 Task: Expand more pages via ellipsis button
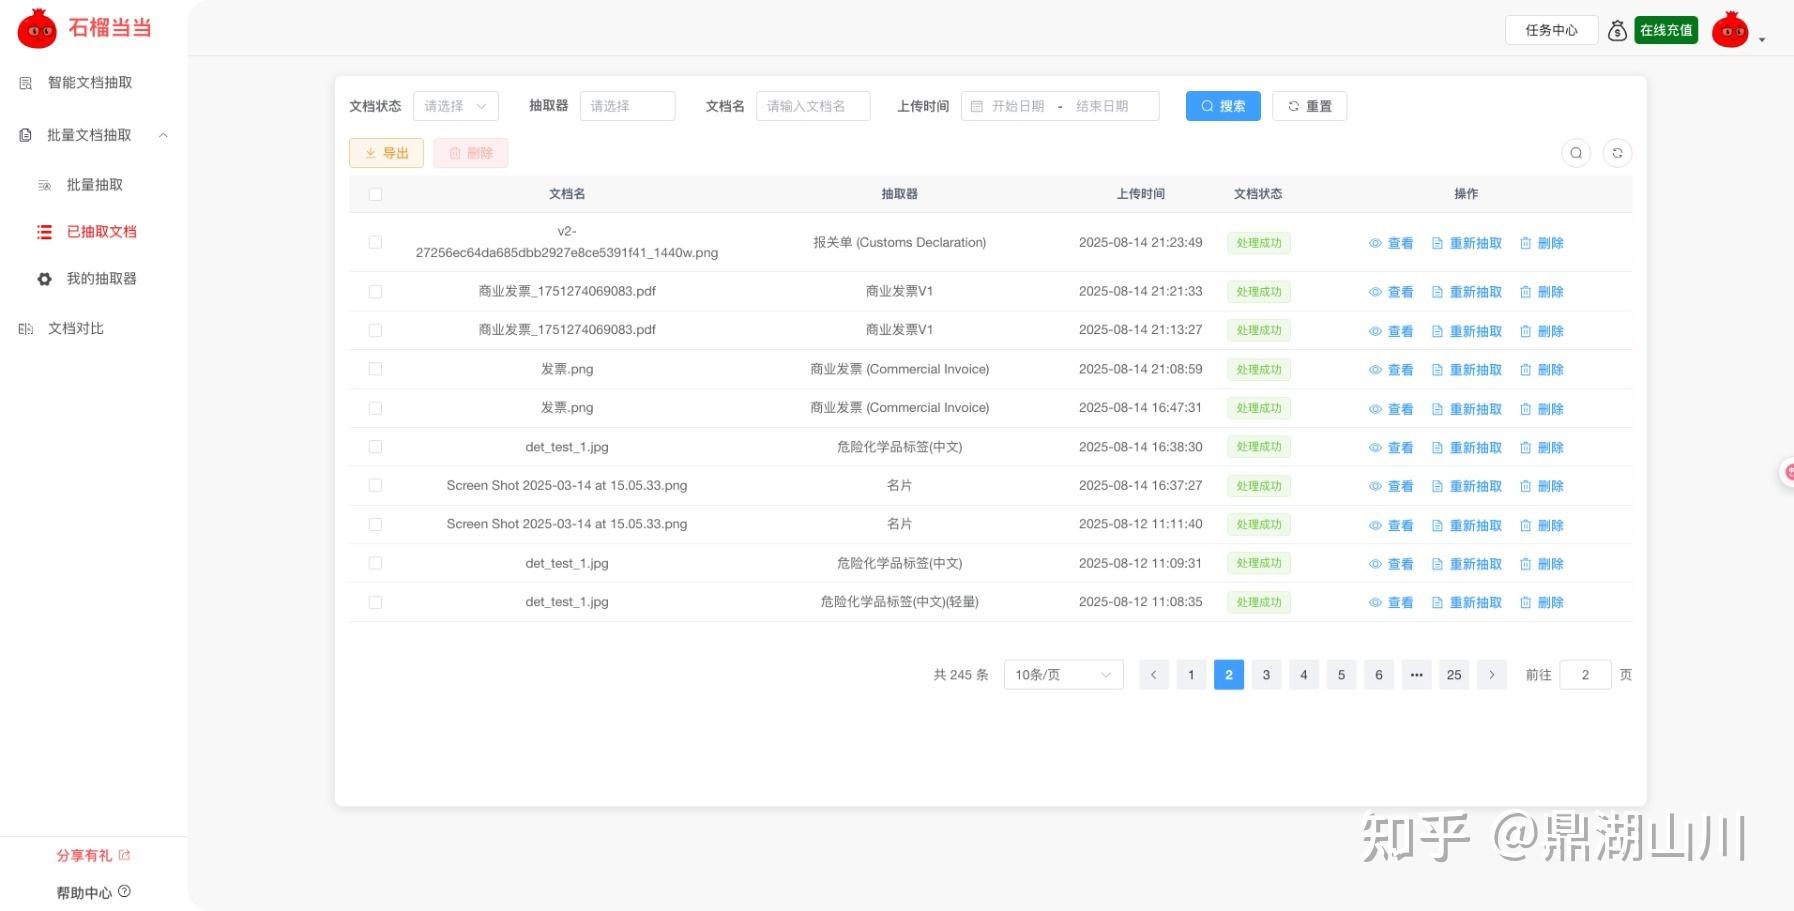pos(1416,675)
